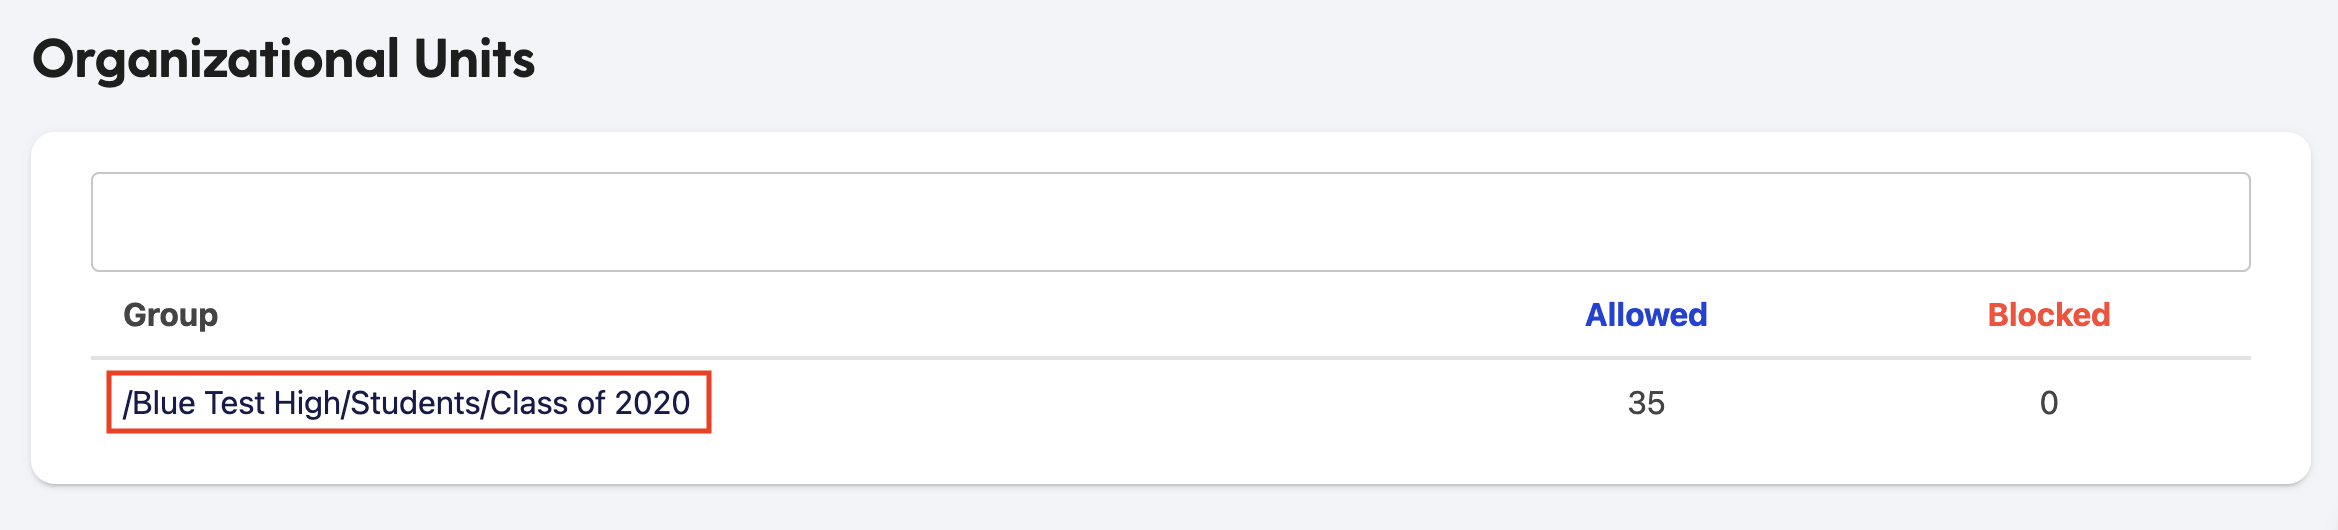View blocked items for Class of 2020
The height and width of the screenshot is (530, 2338).
click(x=2049, y=403)
